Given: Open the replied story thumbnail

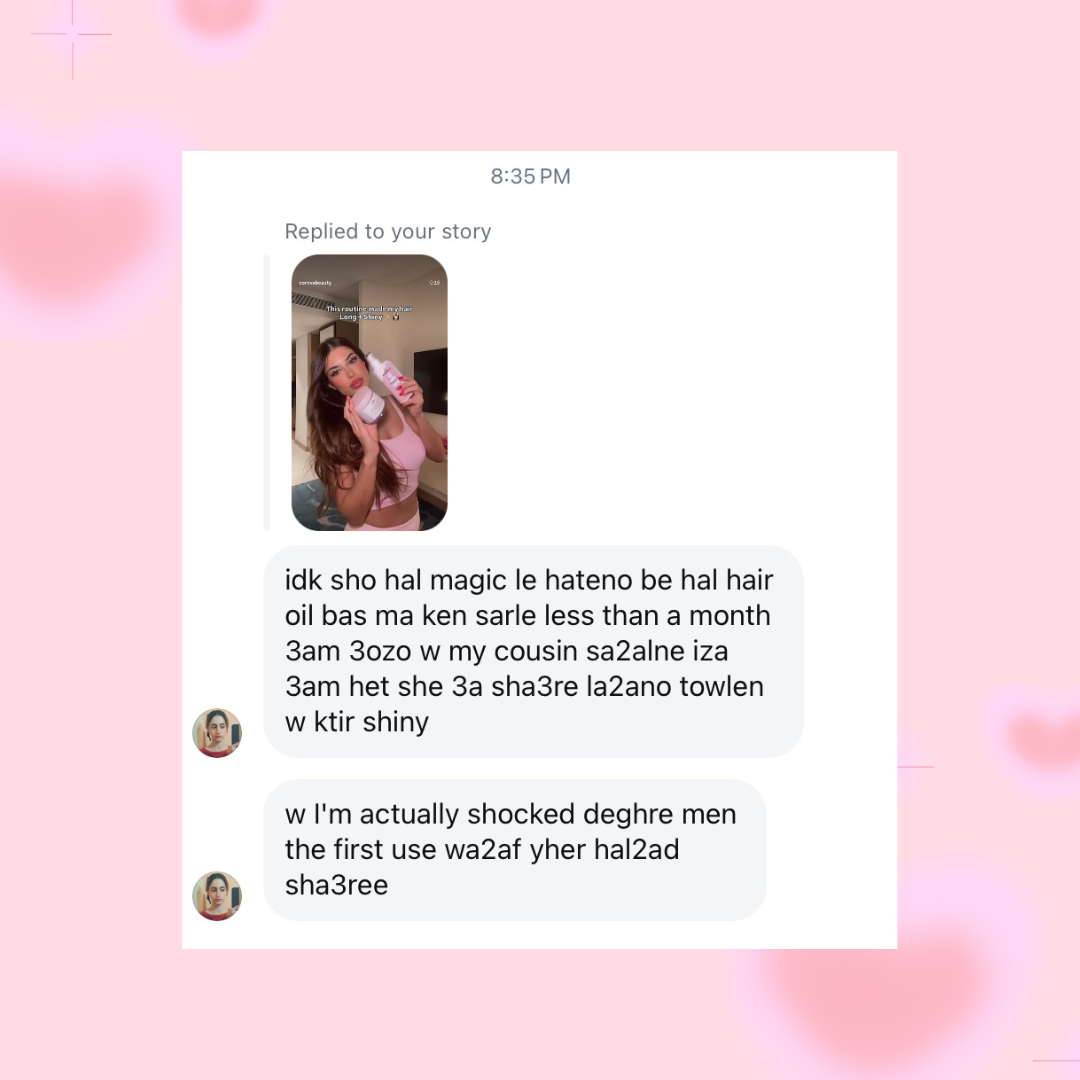Looking at the screenshot, I should click(370, 393).
